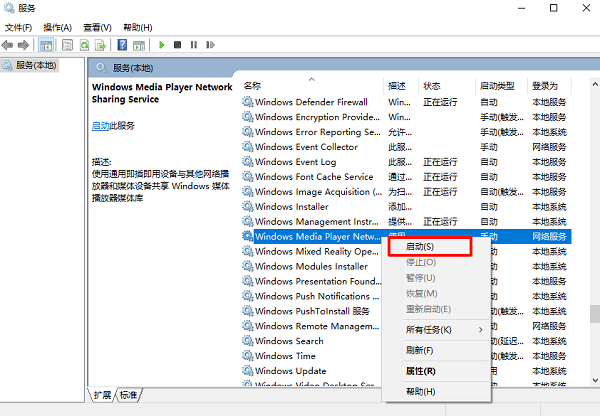Switch to the 扩展 tab

tap(102, 395)
